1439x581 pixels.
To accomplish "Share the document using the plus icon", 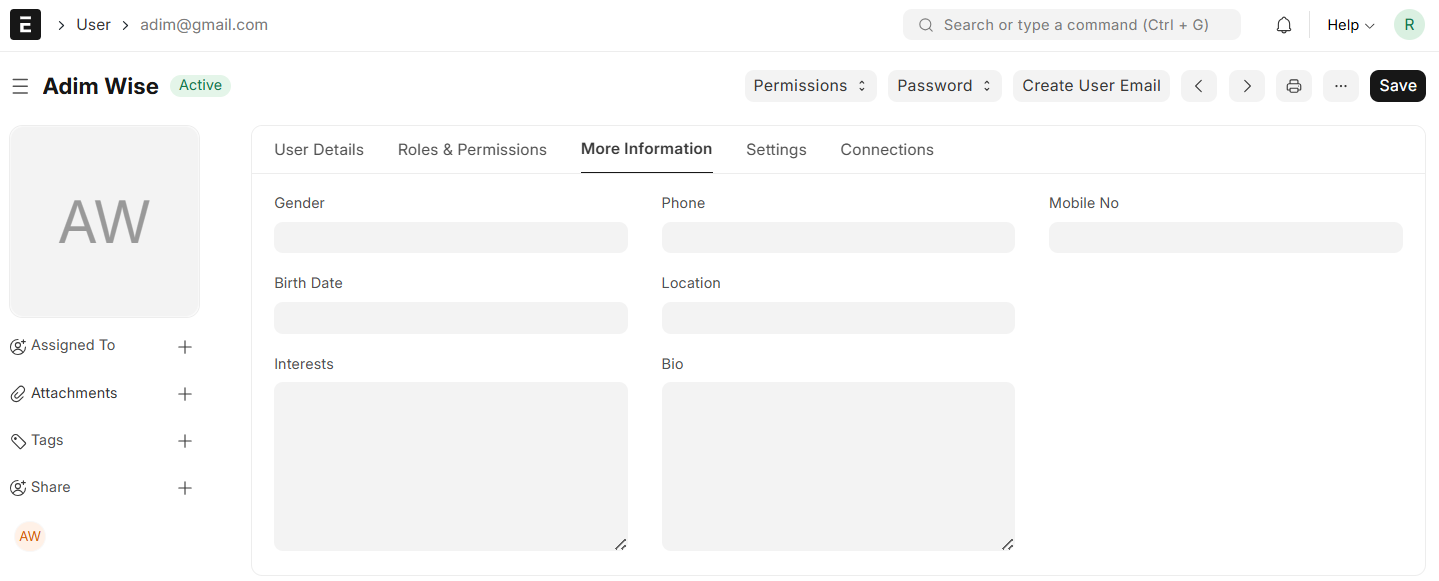I will 184,488.
